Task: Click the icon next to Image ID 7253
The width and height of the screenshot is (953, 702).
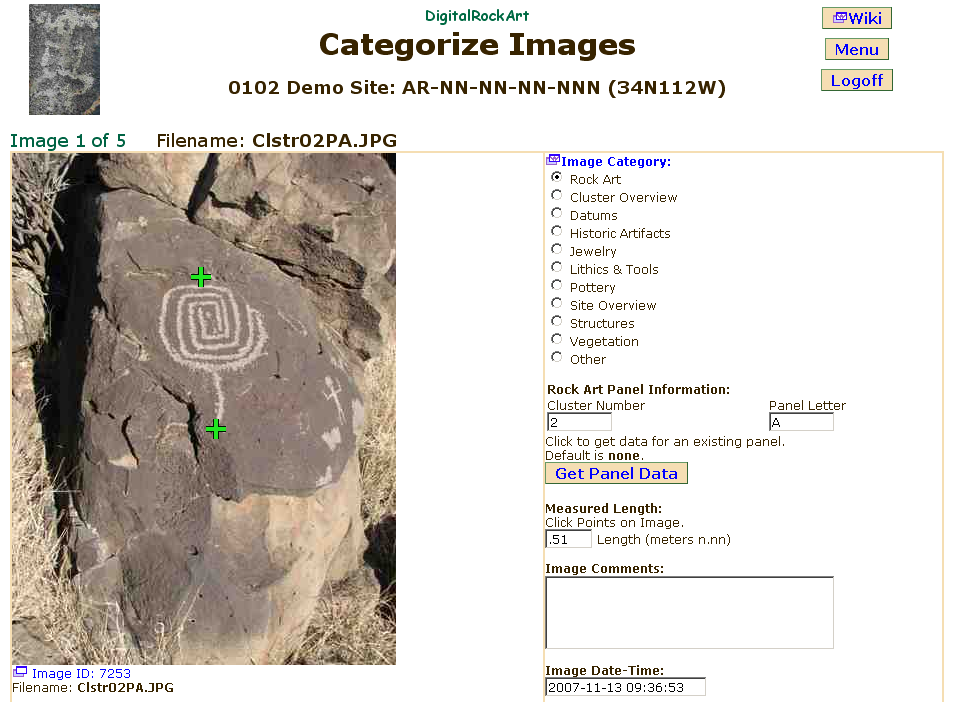Action: tap(19, 672)
